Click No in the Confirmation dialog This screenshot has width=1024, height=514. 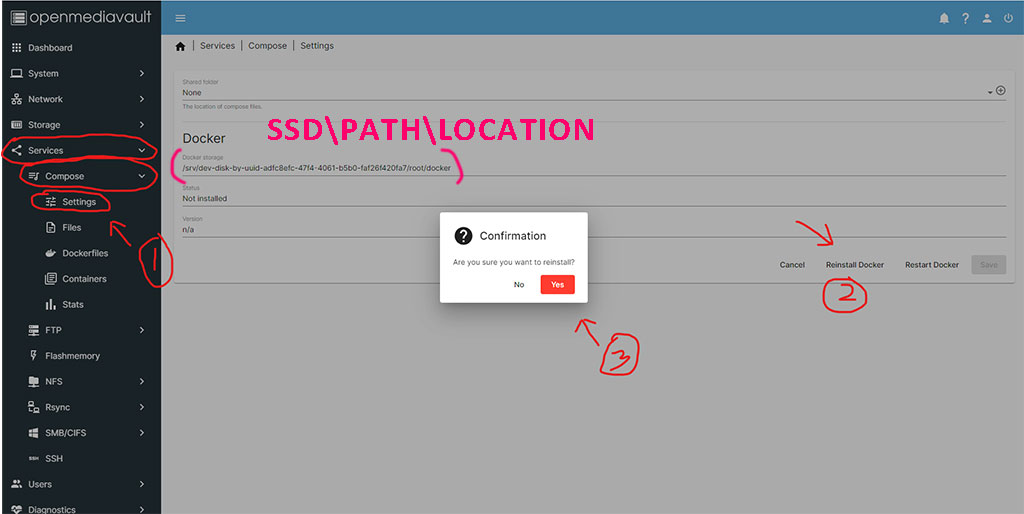click(519, 285)
